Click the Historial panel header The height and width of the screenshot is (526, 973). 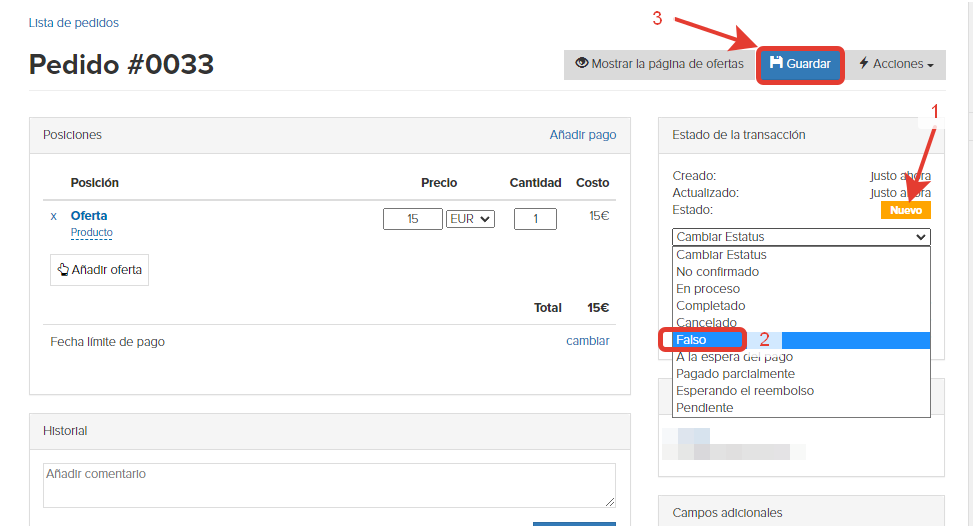point(330,431)
